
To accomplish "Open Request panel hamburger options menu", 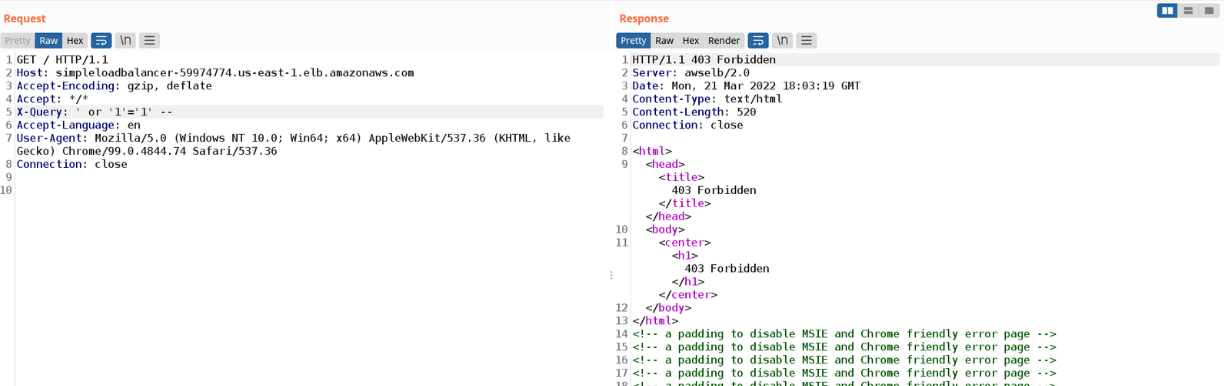I will 150,41.
